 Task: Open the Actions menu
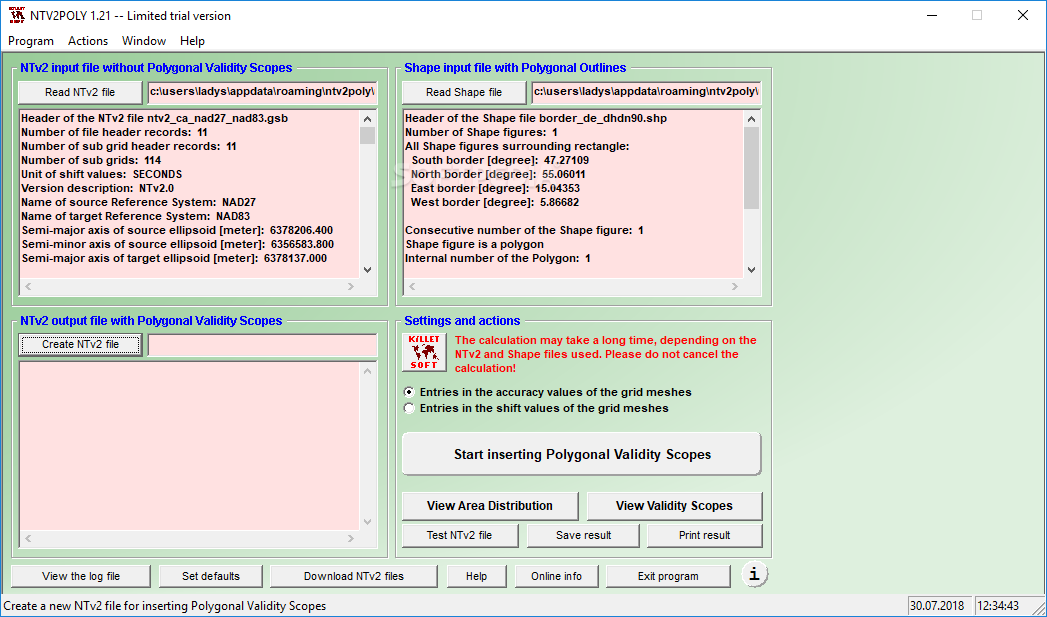[87, 41]
